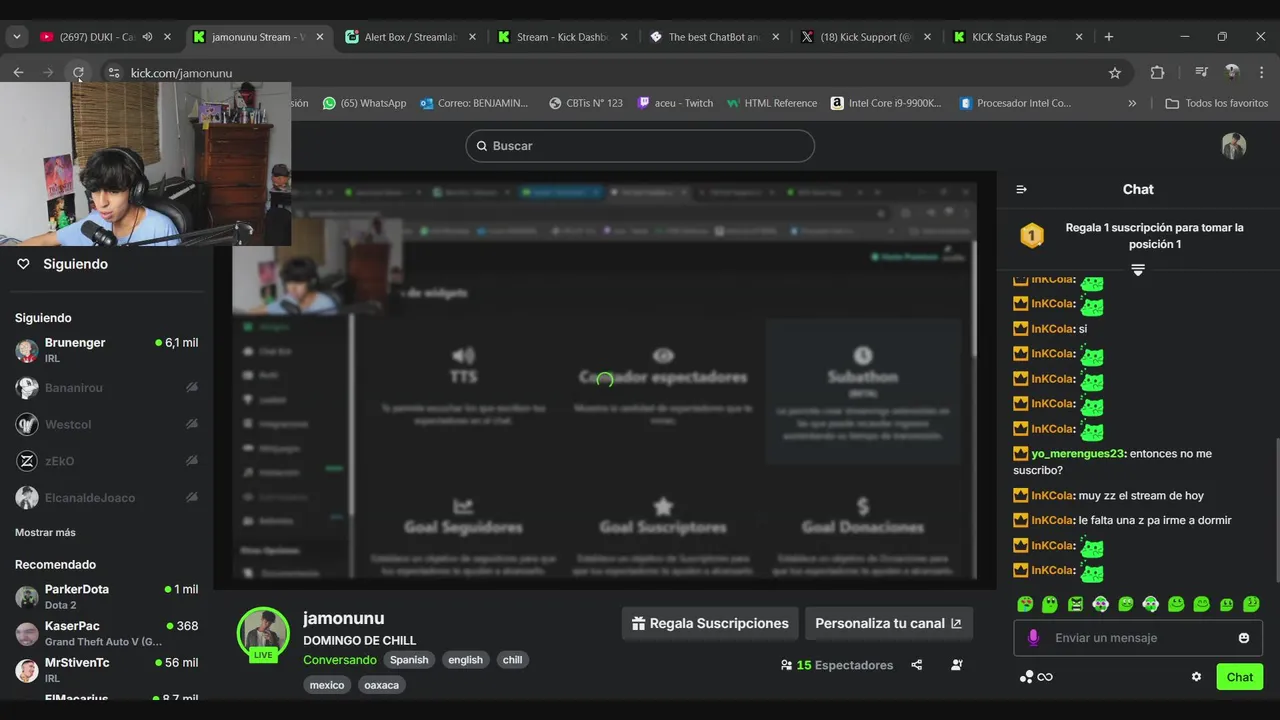
Task: Click the jamonunu LIVE channel avatar
Action: (x=263, y=634)
